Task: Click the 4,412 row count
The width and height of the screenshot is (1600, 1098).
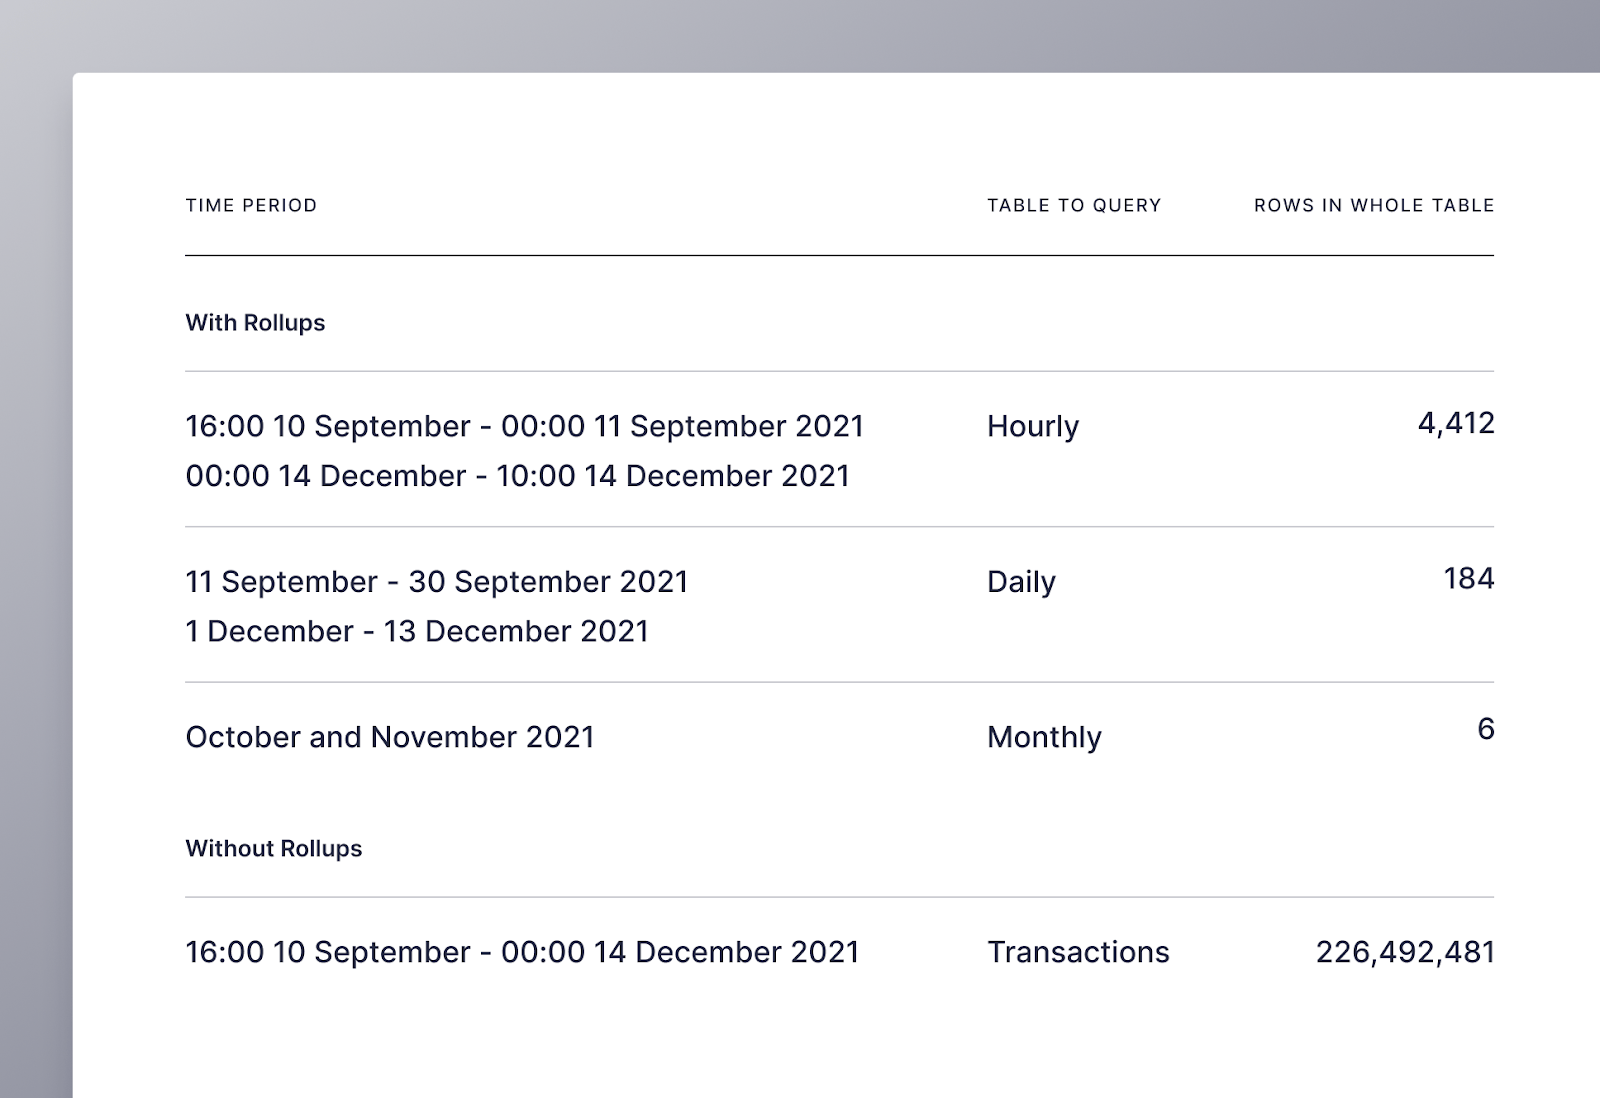Action: pyautogui.click(x=1456, y=423)
